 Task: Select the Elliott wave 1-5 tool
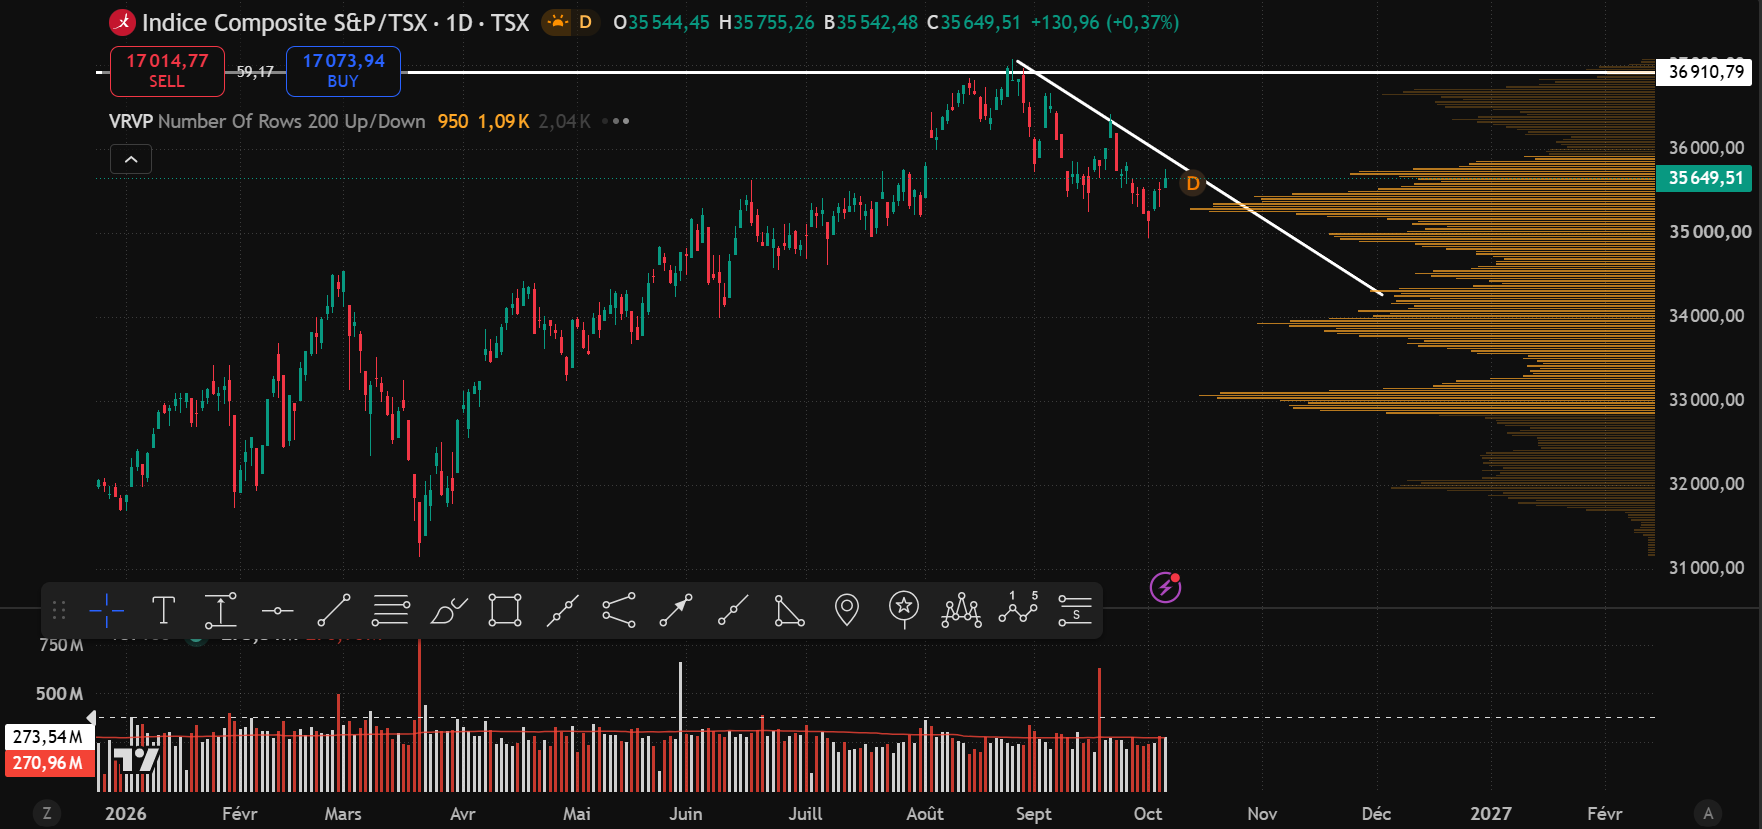coord(1018,610)
